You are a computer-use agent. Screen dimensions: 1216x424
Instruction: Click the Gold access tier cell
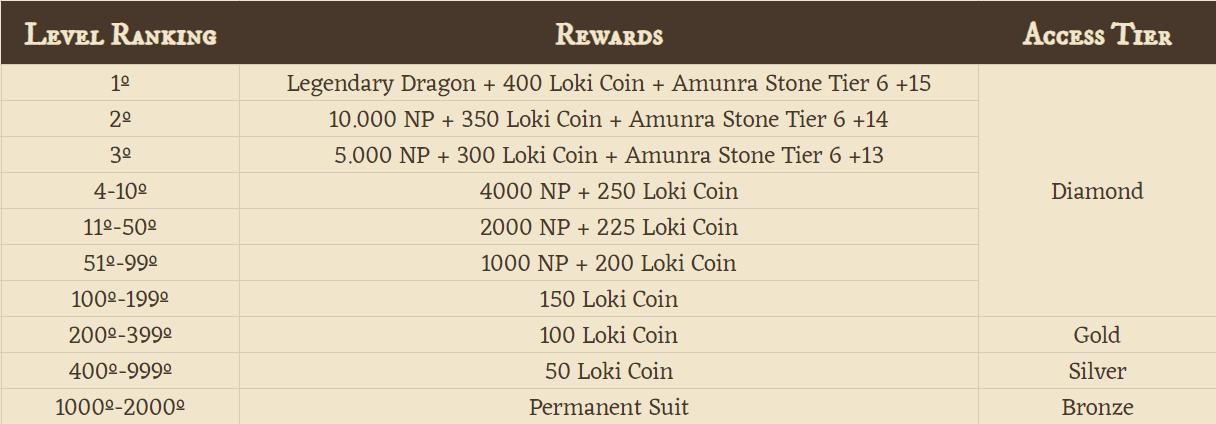click(x=1097, y=335)
